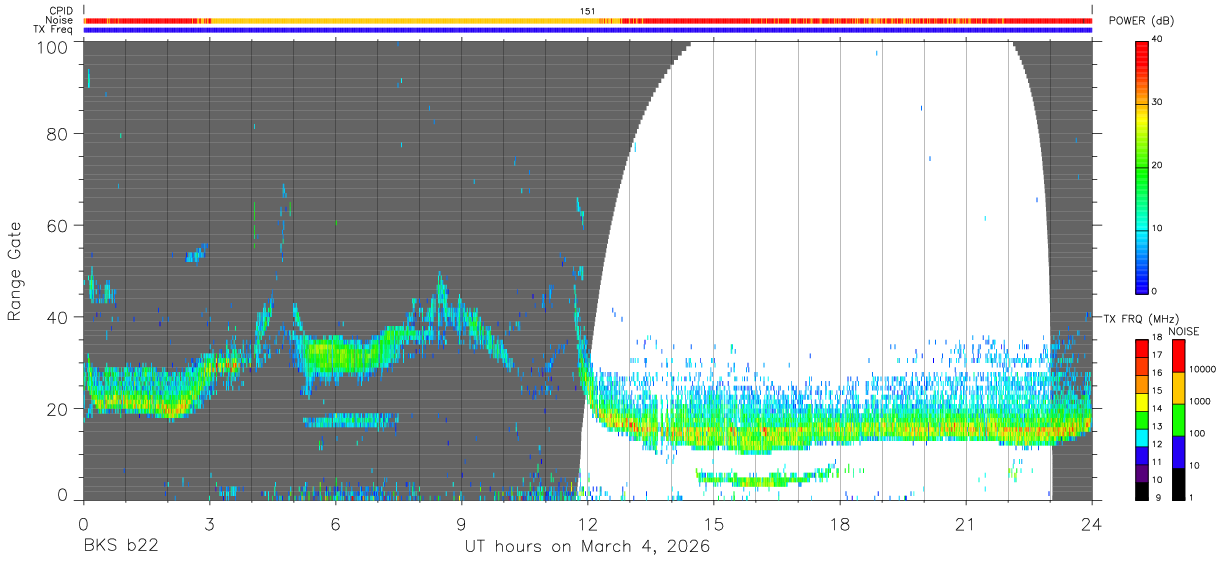Click the 100 label on NOISE scale

tap(1199, 433)
